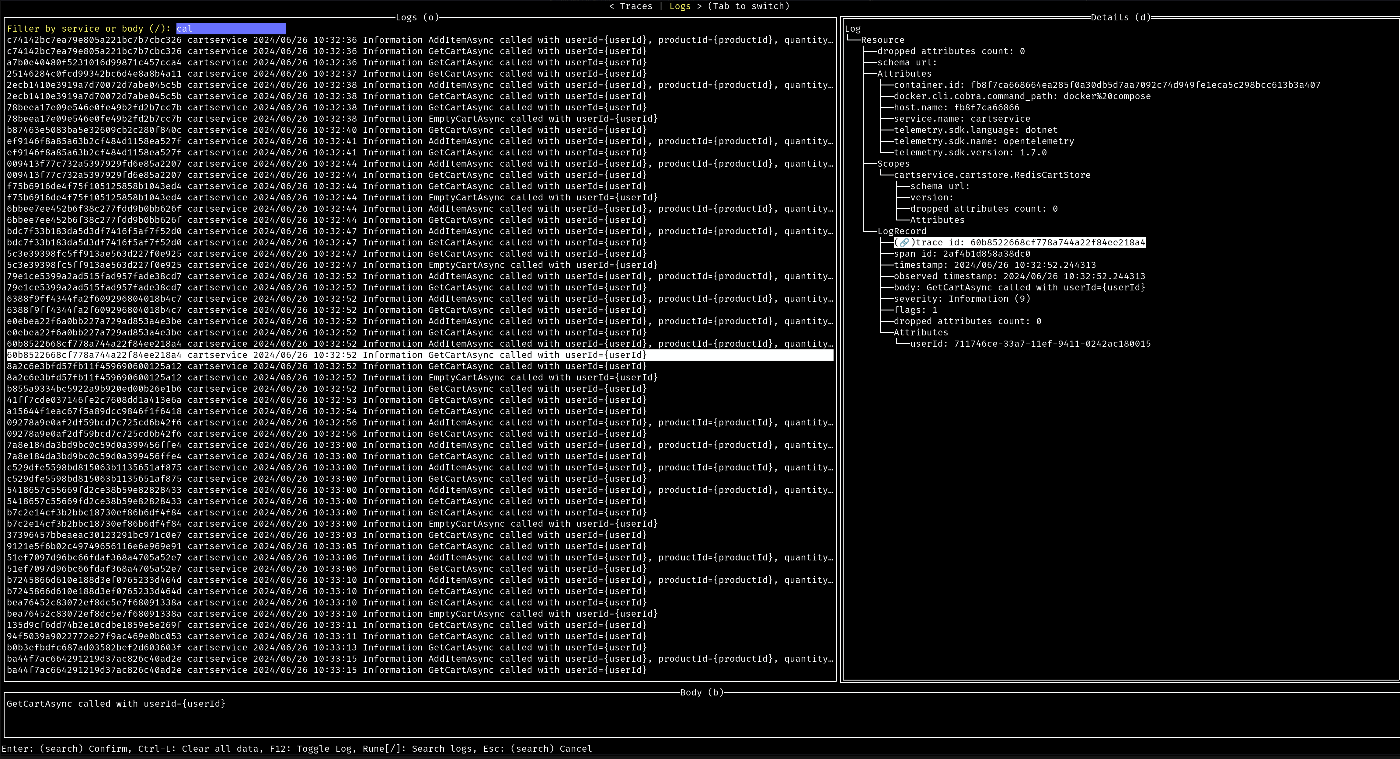
Task: Select the service.name: cartservice row
Action: click(x=964, y=119)
